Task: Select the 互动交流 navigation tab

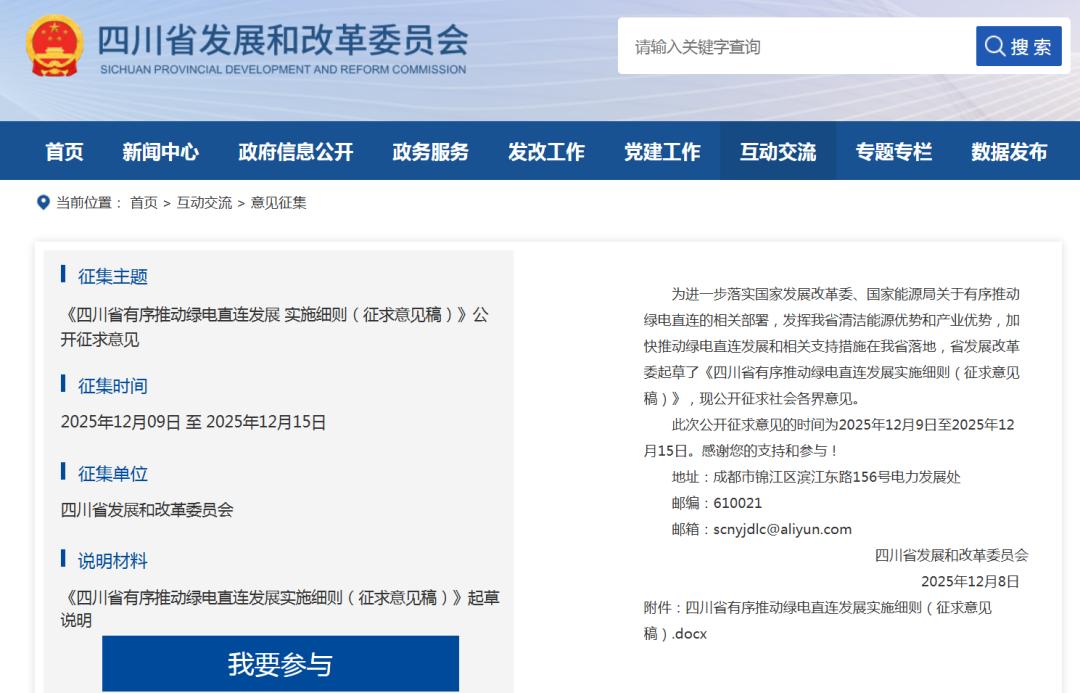Action: [778, 152]
